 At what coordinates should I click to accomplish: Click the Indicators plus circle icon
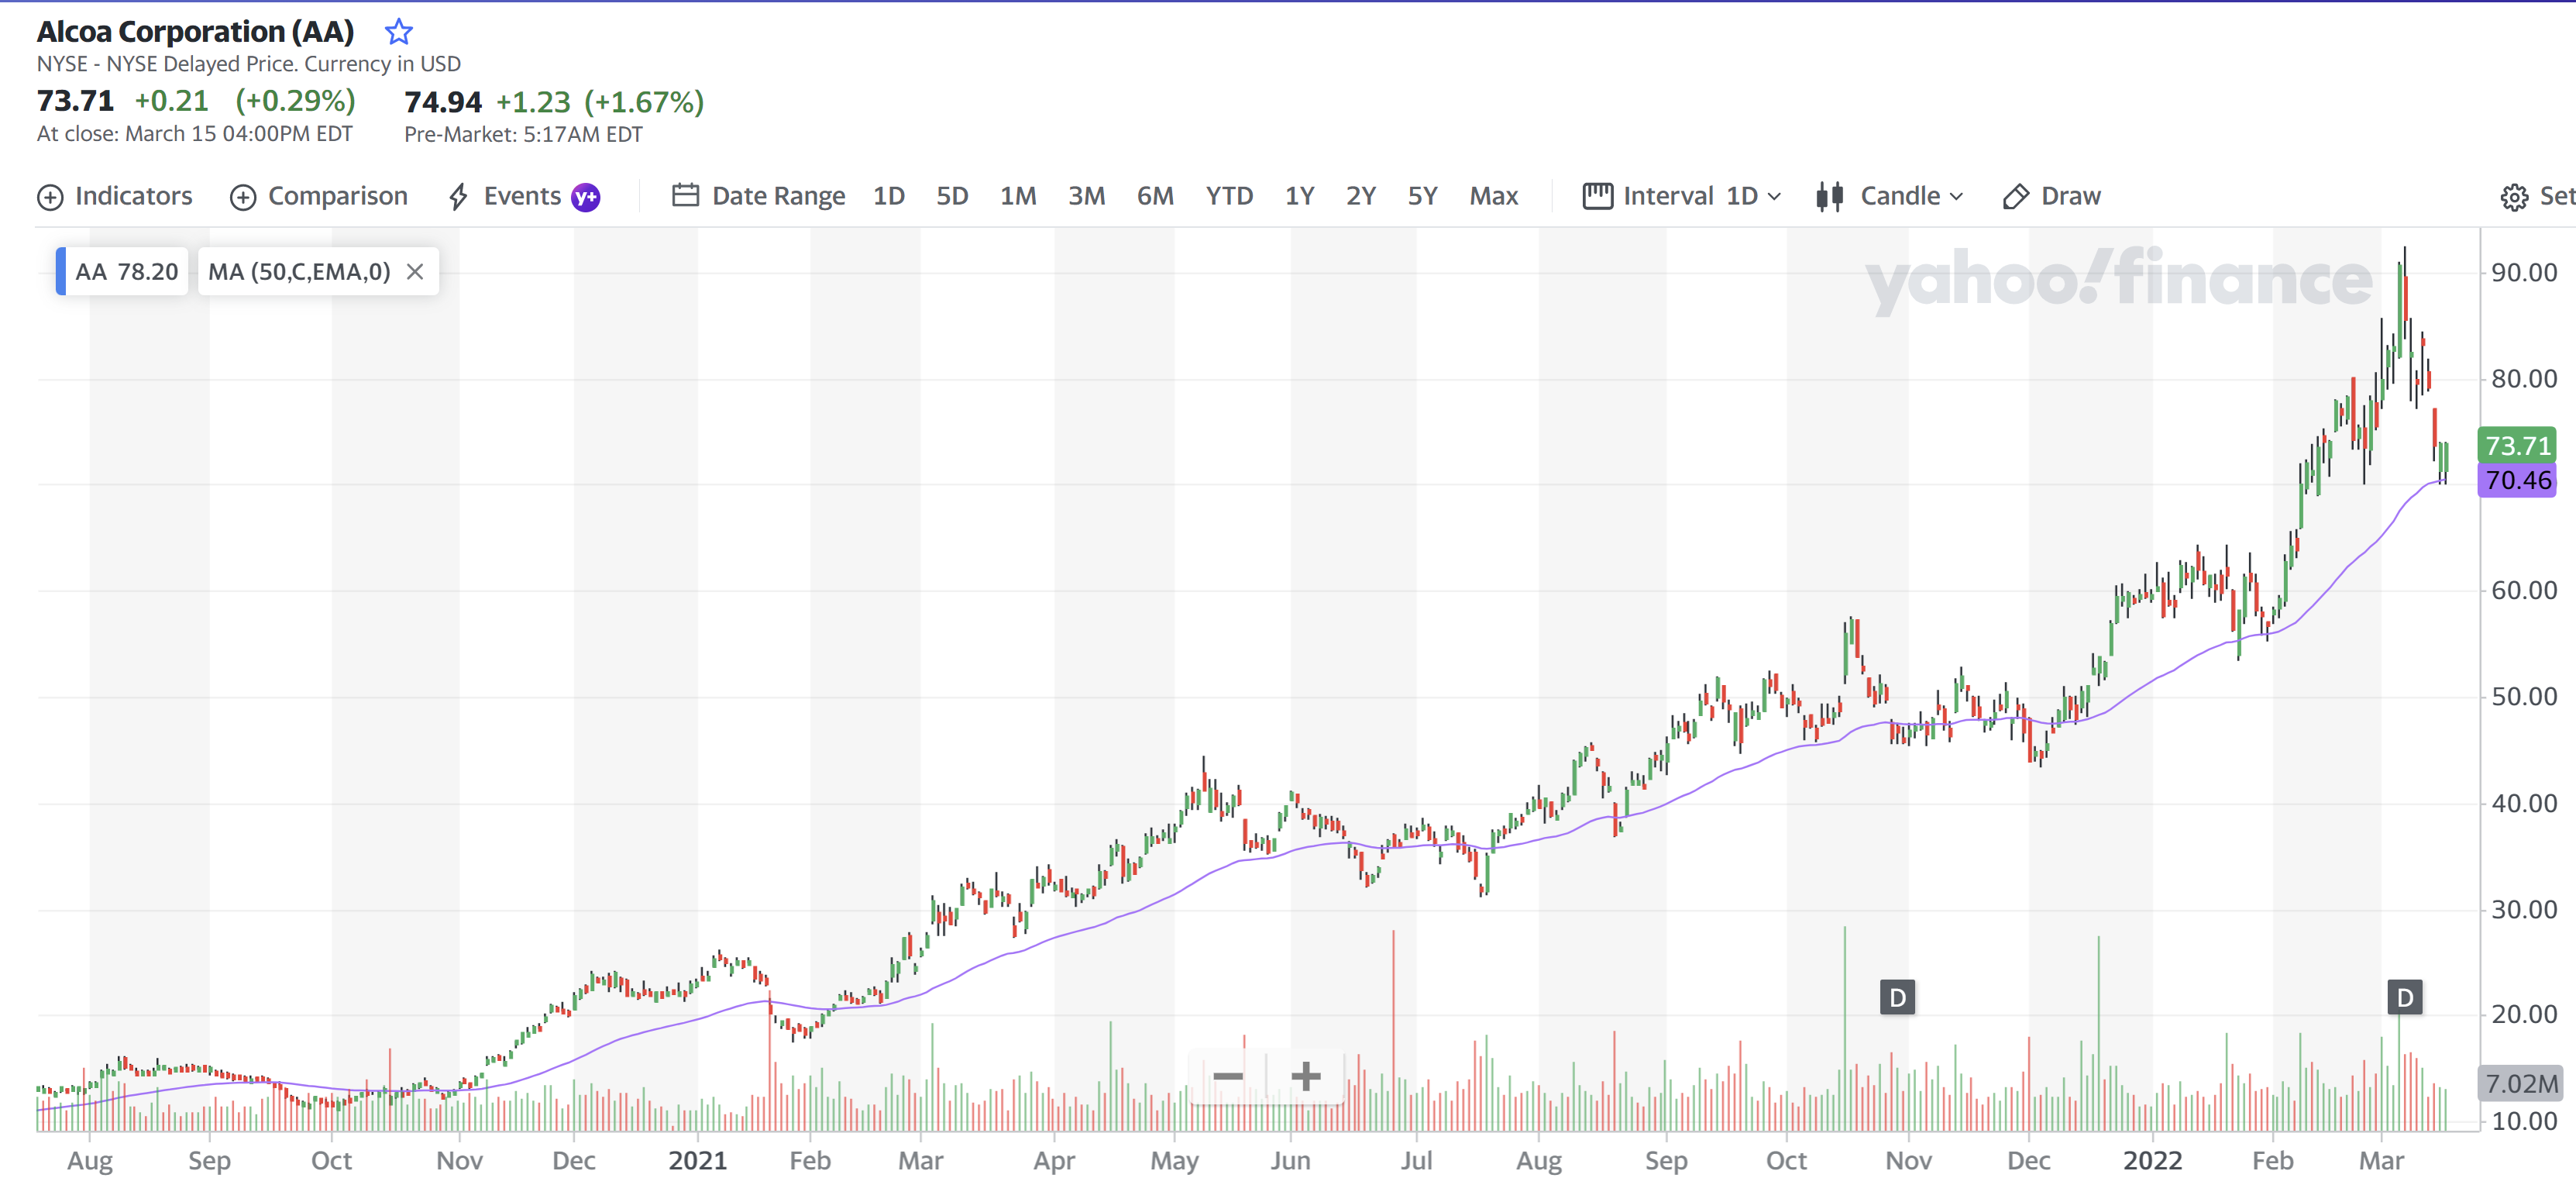50,197
